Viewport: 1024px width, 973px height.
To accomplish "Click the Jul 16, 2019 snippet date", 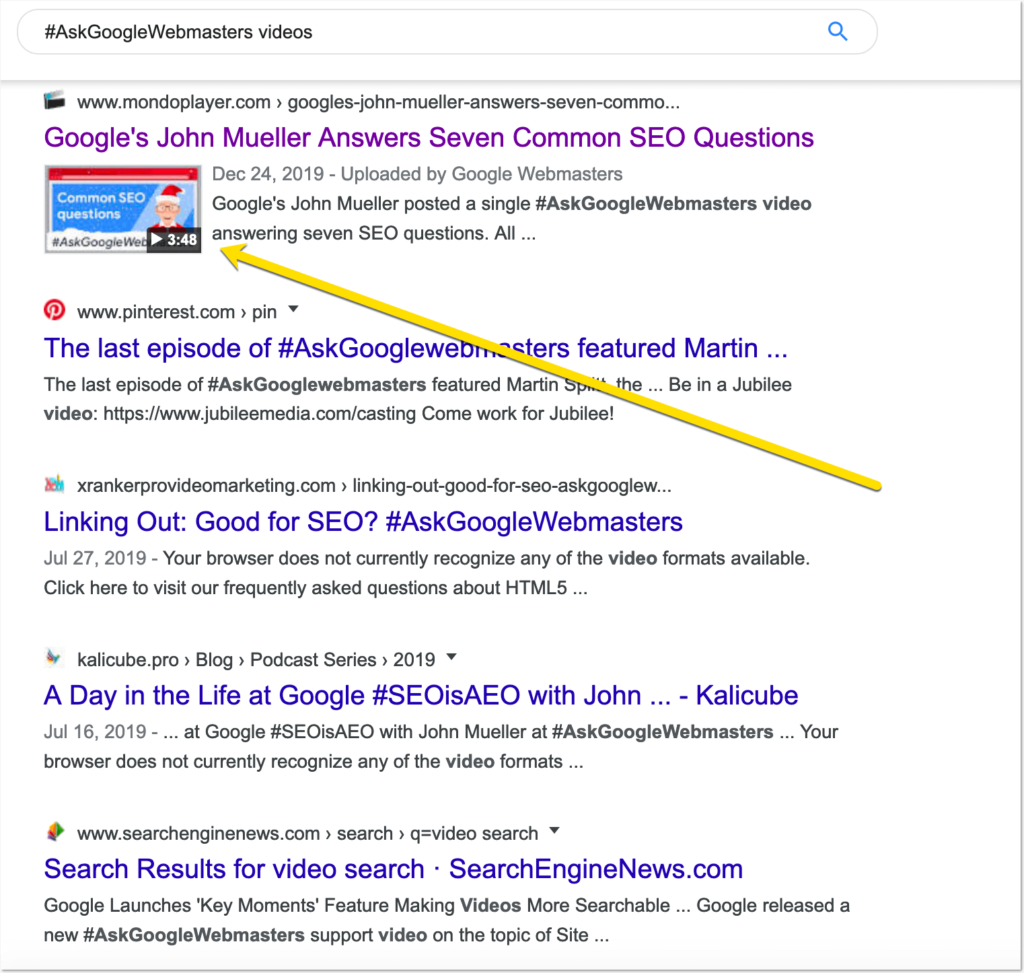I will [x=95, y=732].
